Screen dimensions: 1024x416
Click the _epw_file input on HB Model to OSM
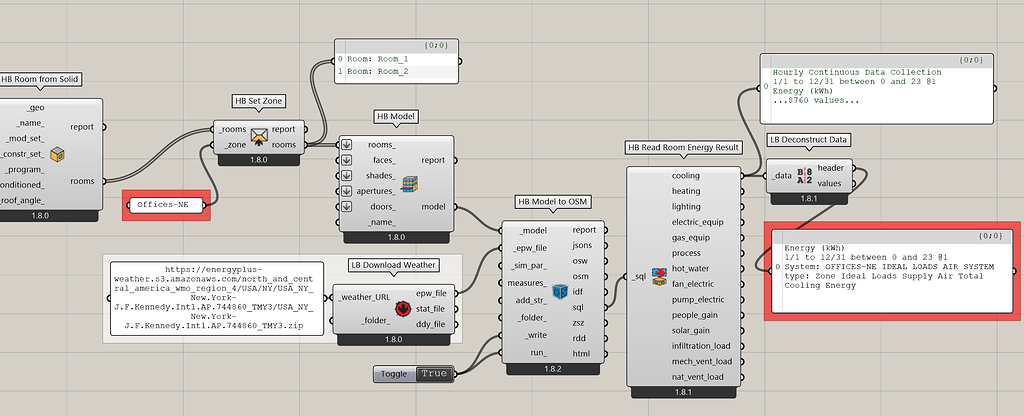[530, 248]
